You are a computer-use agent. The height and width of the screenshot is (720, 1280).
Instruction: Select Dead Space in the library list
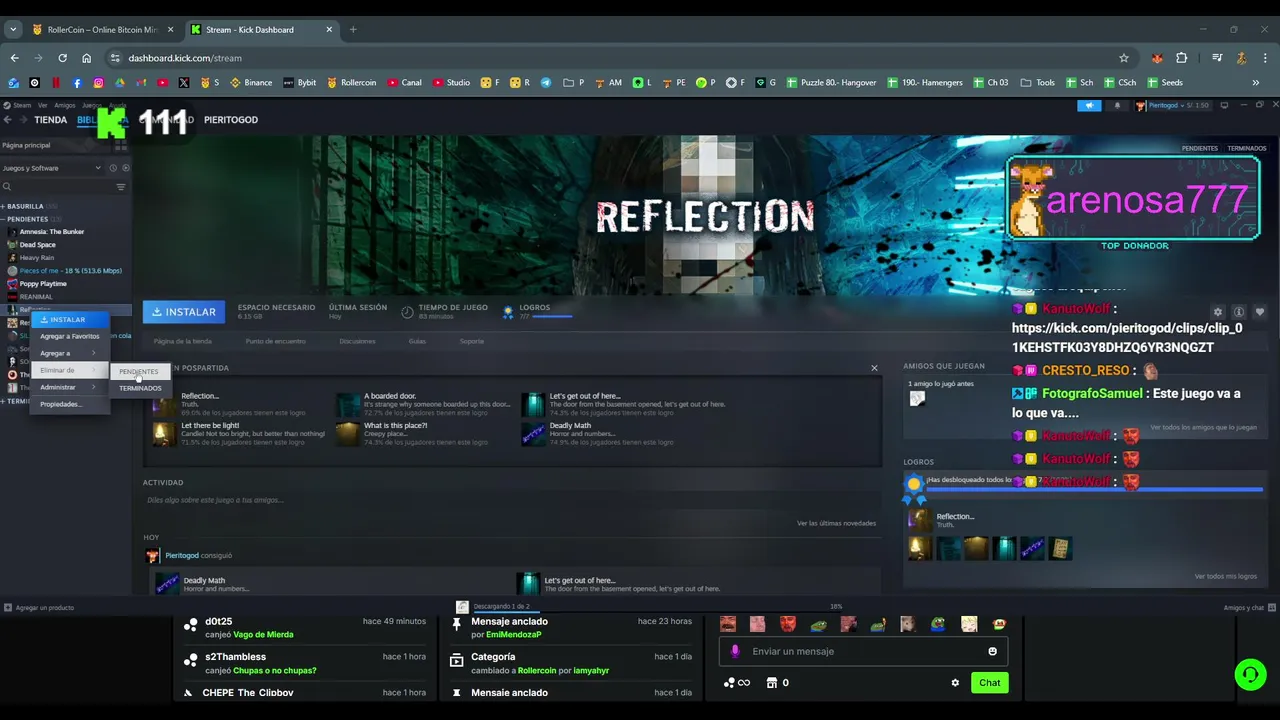click(x=38, y=245)
